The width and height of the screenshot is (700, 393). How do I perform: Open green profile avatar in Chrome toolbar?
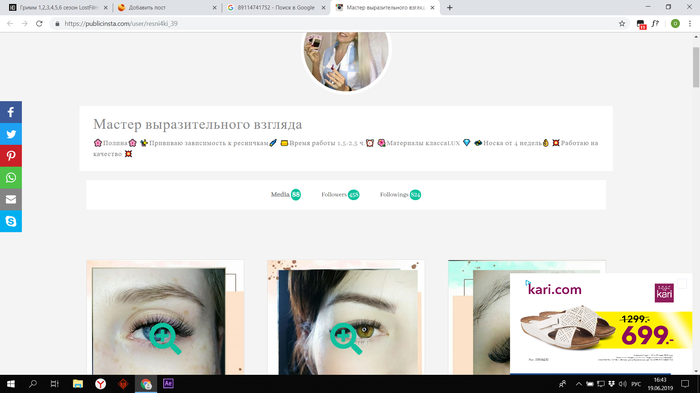[675, 24]
